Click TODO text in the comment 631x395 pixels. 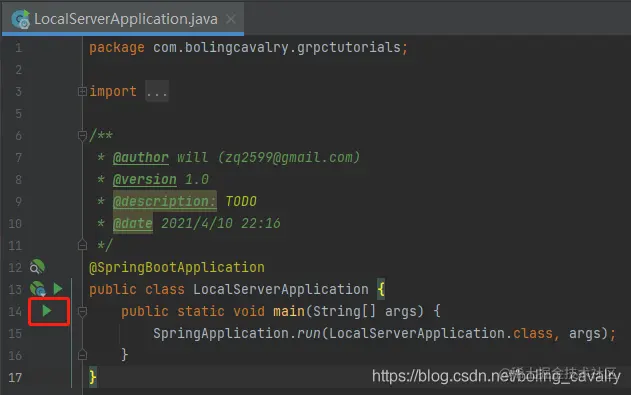pyautogui.click(x=241, y=201)
